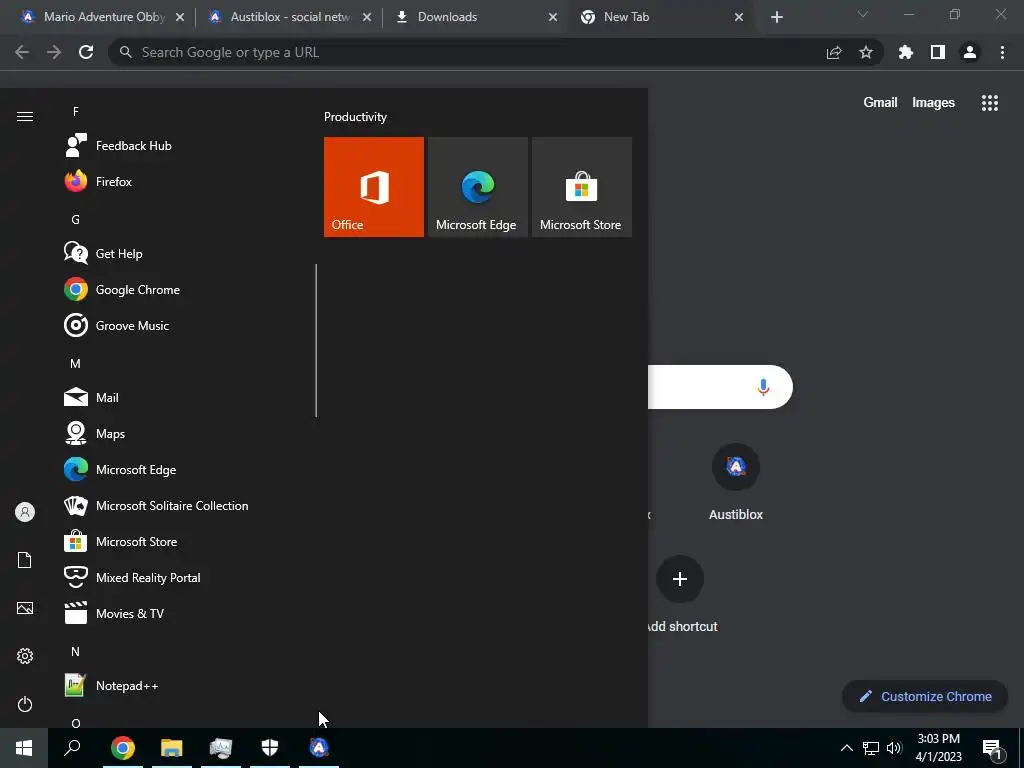Switch to Chrome on the taskbar
This screenshot has height=768, width=1024.
pos(123,748)
